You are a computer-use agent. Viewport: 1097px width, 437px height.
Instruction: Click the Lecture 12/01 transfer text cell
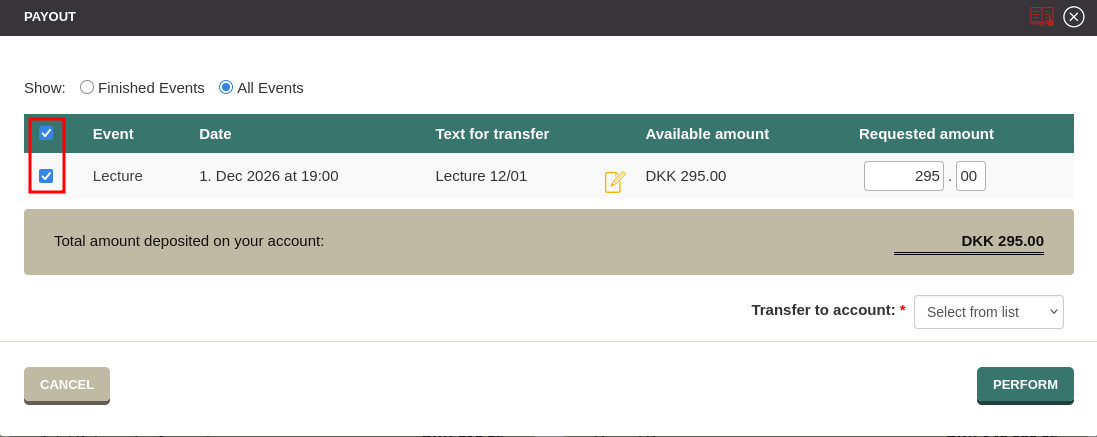481,176
